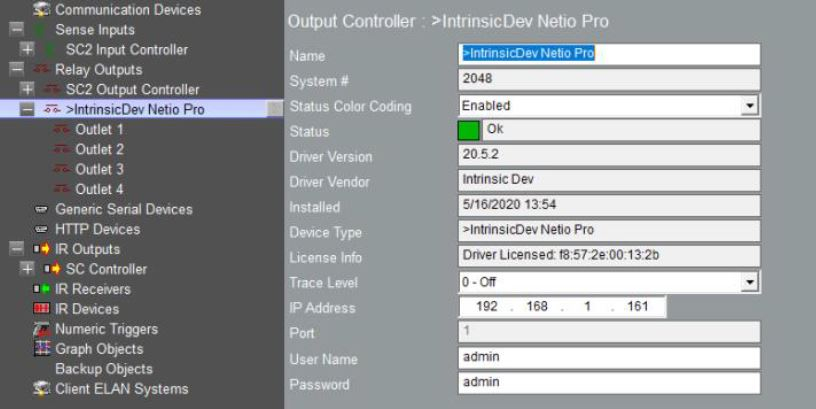Click the Client ELAN Systems icon
Viewport: 816px width, 409px height.
click(41, 388)
